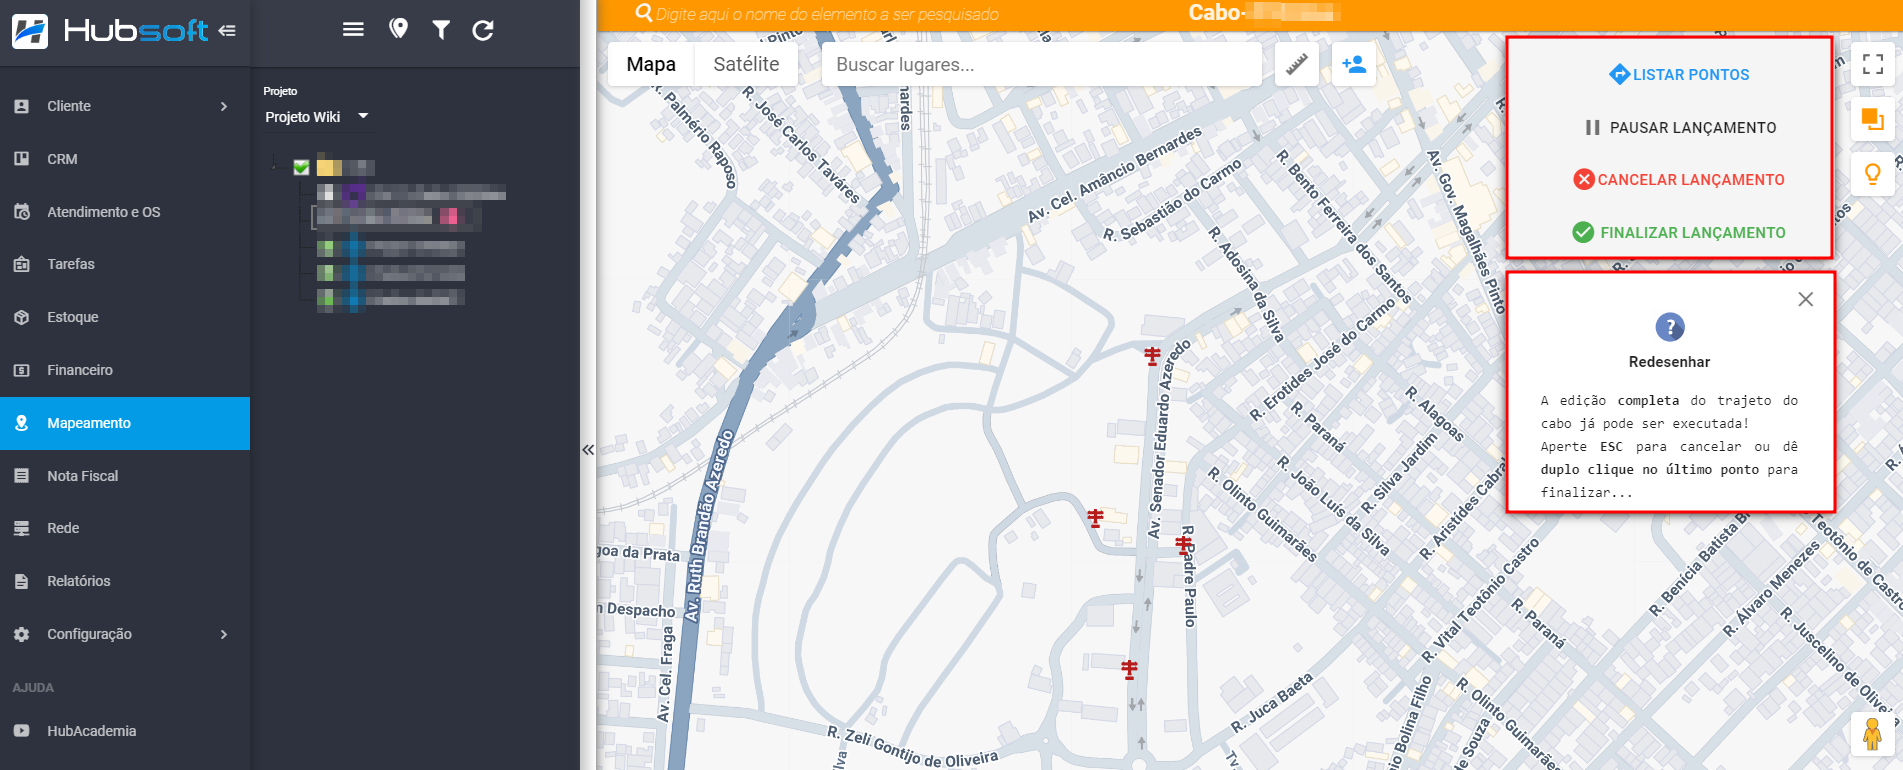
Task: Click the HubAcademia video icon
Action: 22,731
